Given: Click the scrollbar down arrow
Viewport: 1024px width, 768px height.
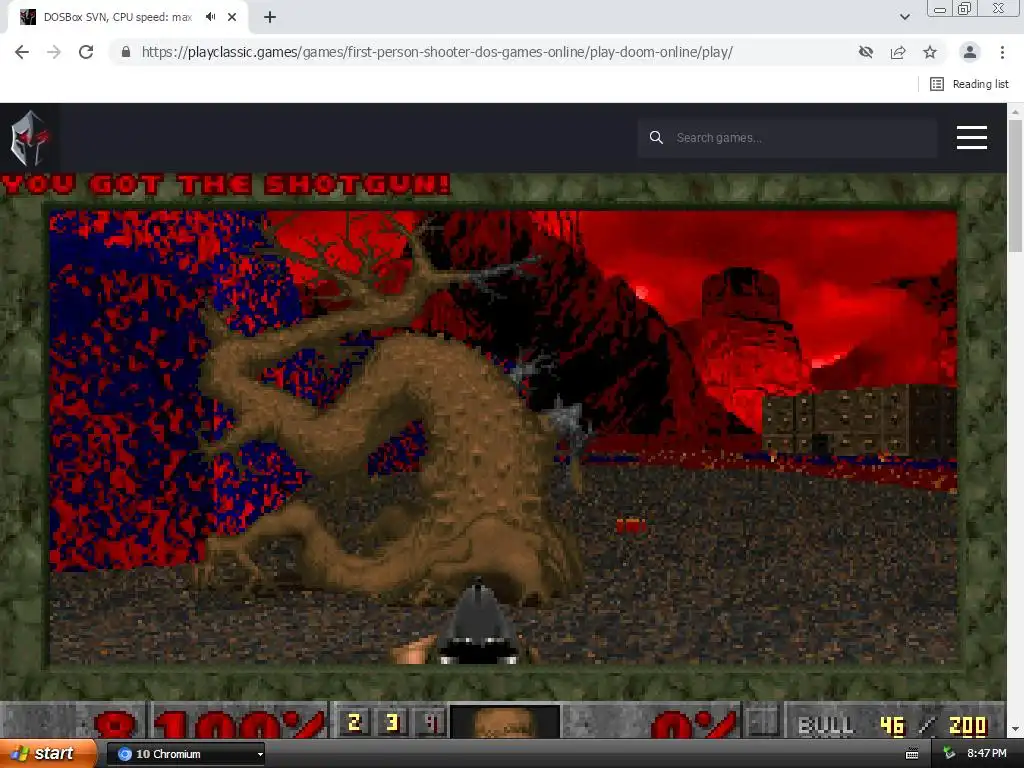Looking at the screenshot, I should (1015, 729).
